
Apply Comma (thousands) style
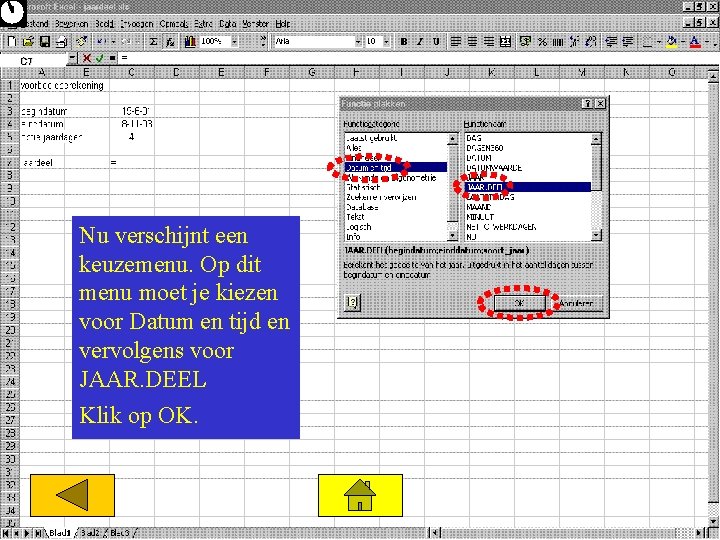(558, 42)
